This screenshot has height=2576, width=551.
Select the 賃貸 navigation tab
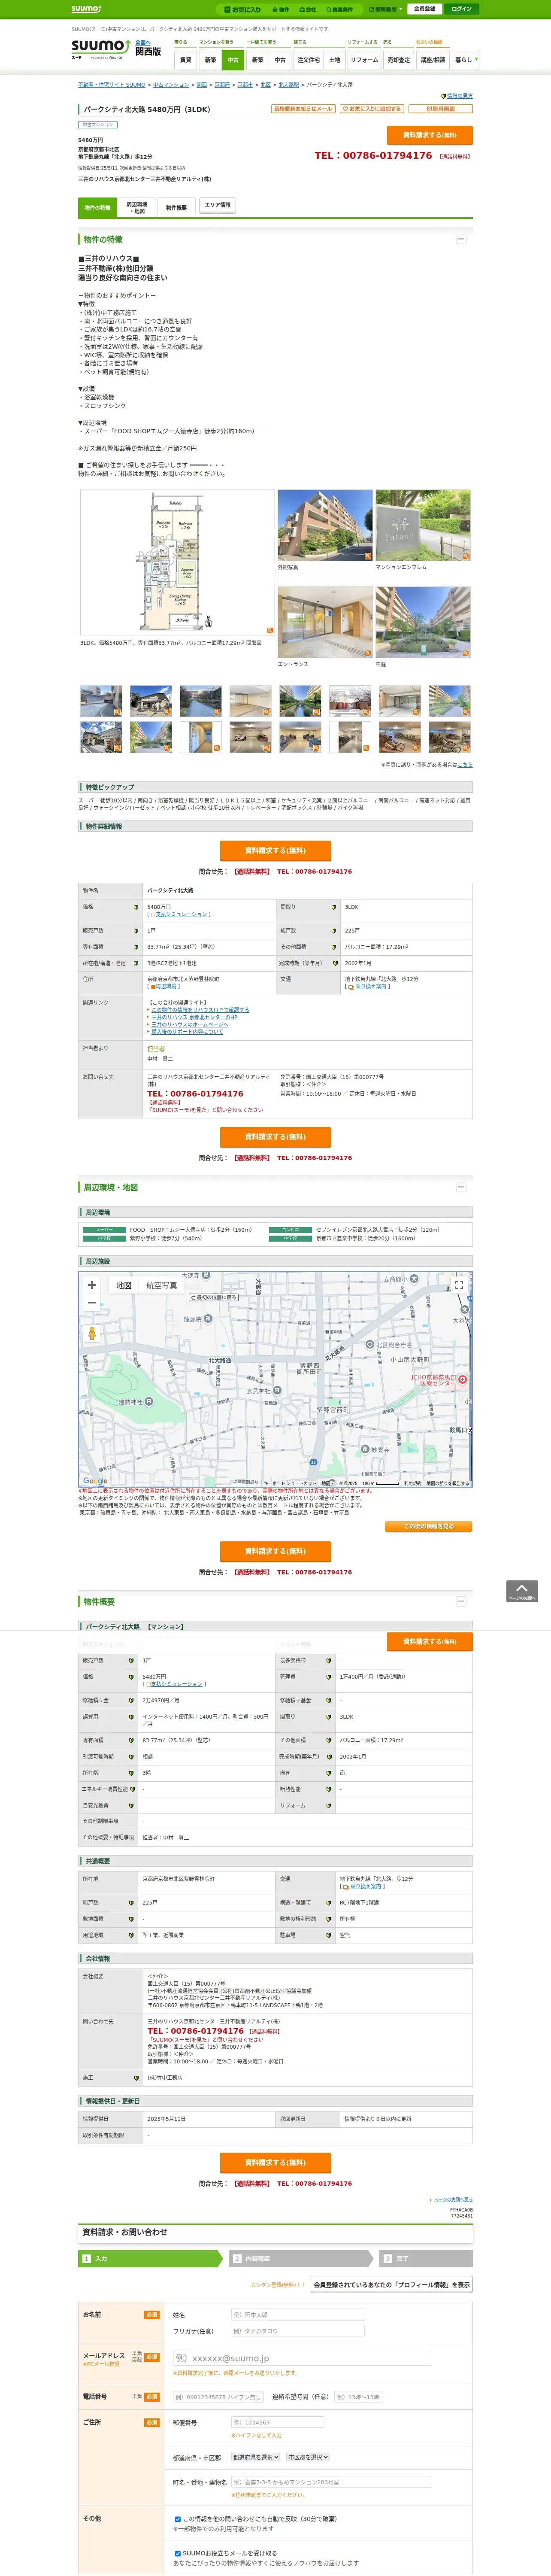click(185, 60)
